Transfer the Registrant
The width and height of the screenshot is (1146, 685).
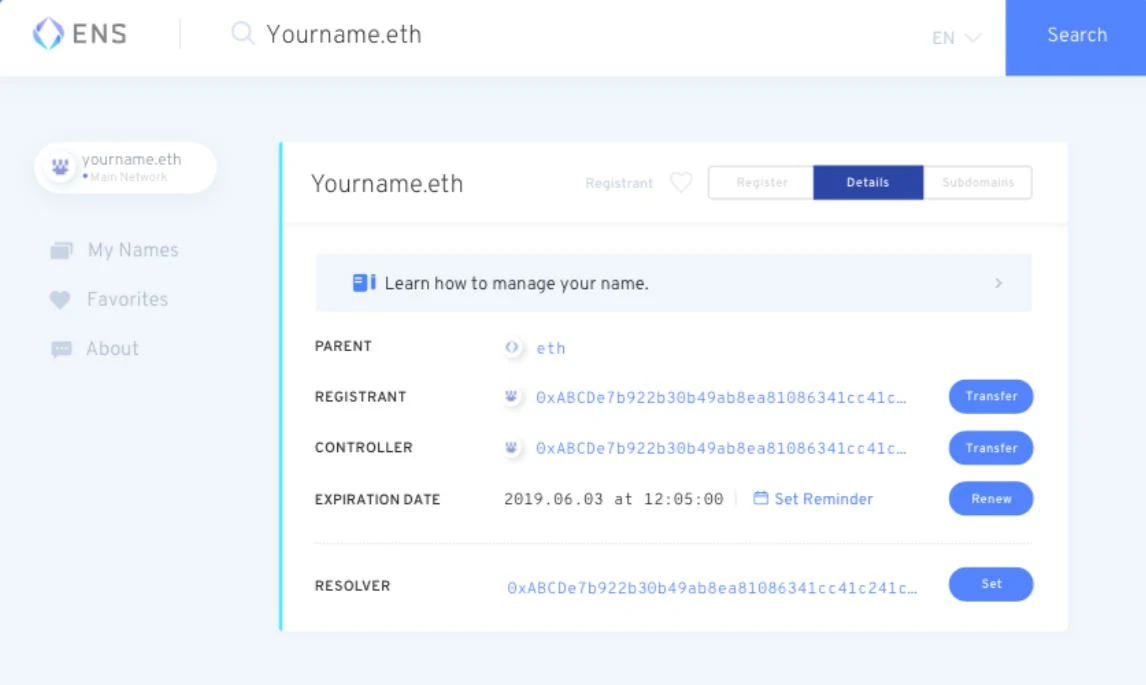click(x=990, y=396)
